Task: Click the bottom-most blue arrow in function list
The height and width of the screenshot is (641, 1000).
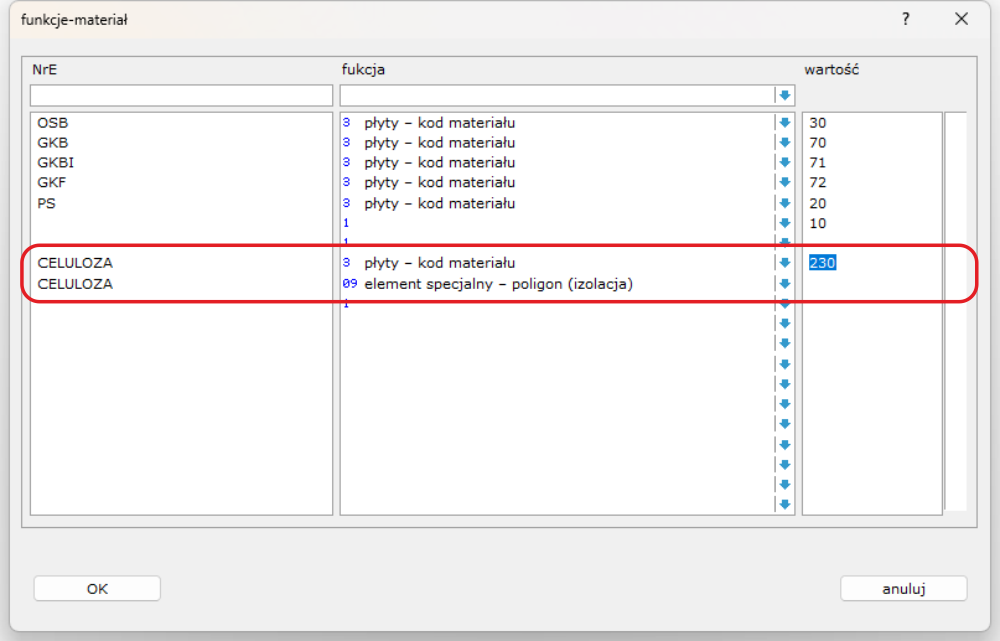Action: 785,505
